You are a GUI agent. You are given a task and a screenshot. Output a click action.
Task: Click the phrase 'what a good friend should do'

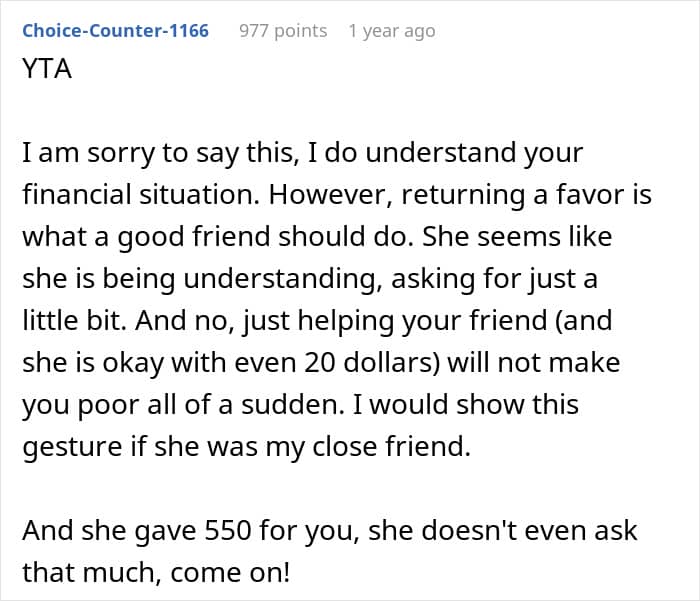point(217,237)
